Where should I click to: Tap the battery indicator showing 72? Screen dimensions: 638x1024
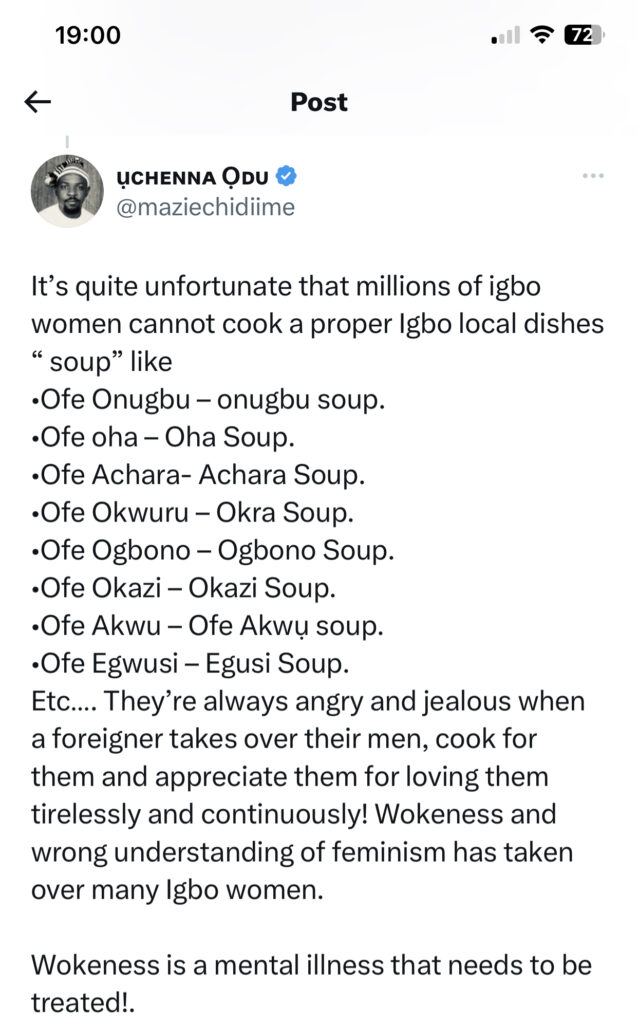coord(583,35)
